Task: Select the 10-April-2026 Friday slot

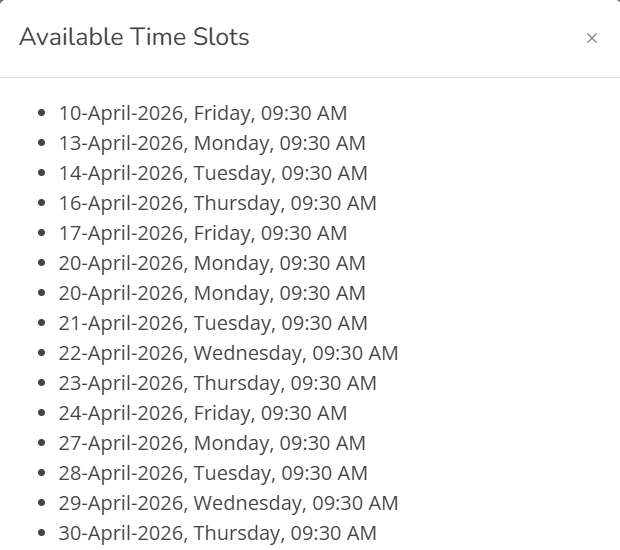Action: 203,113
